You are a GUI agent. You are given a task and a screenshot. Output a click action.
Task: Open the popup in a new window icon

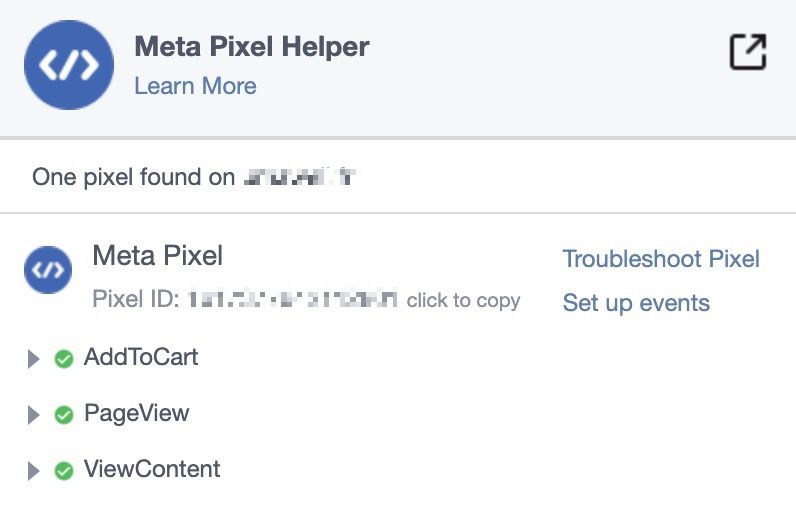pos(748,51)
